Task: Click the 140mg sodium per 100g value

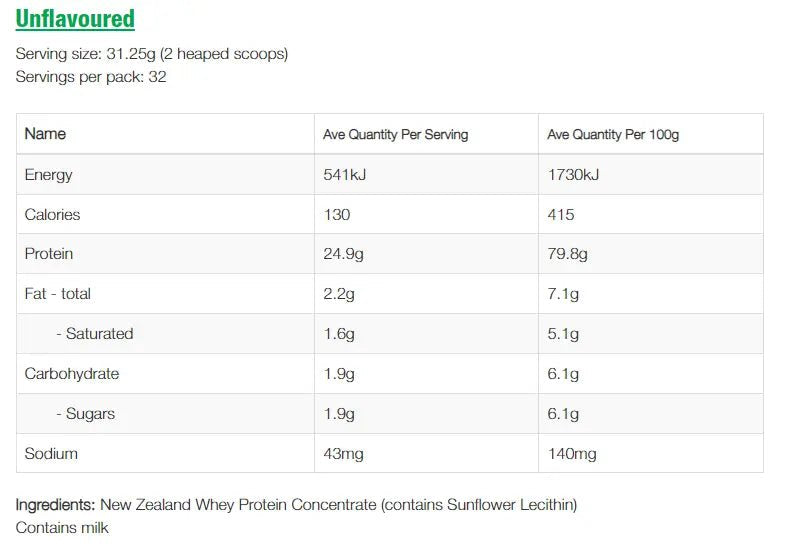Action: coord(572,454)
